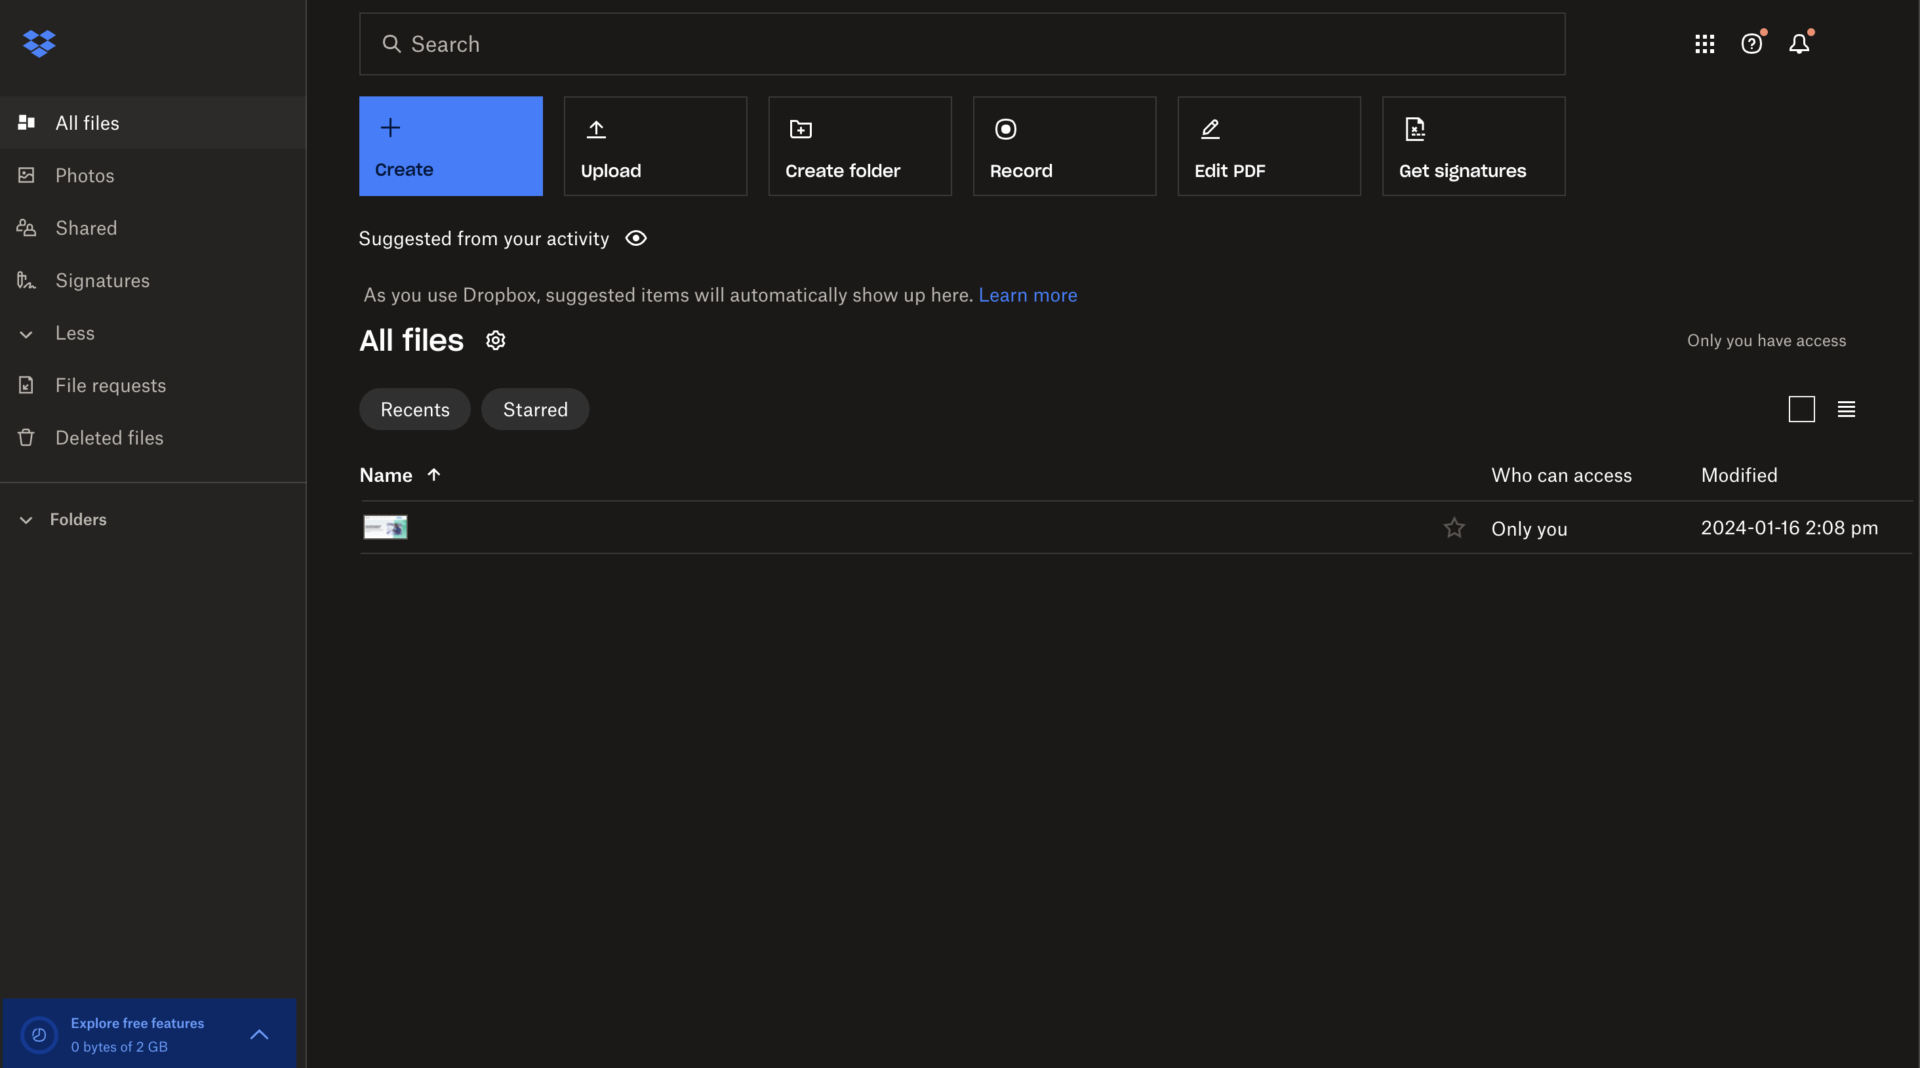Star the listed file

pyautogui.click(x=1453, y=528)
